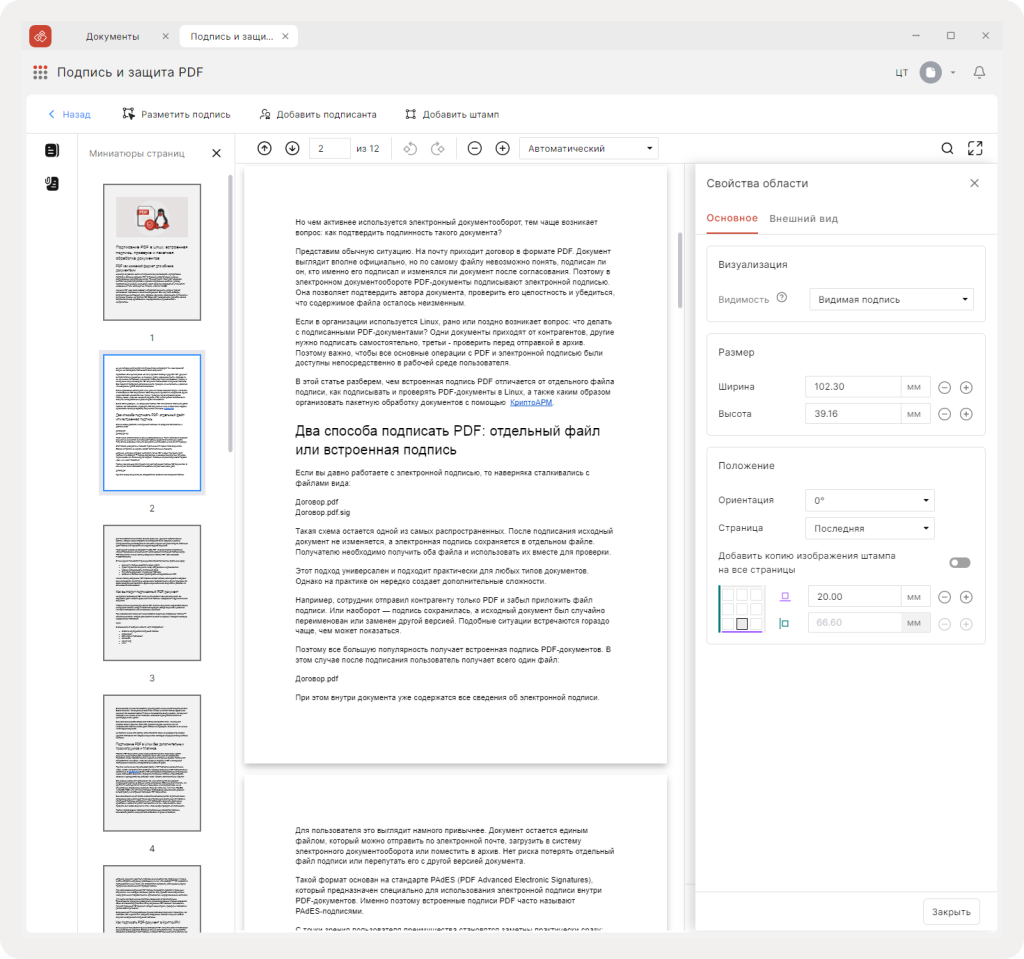This screenshot has width=1024, height=959.
Task: Open the apps grid menu icon
Action: click(40, 73)
